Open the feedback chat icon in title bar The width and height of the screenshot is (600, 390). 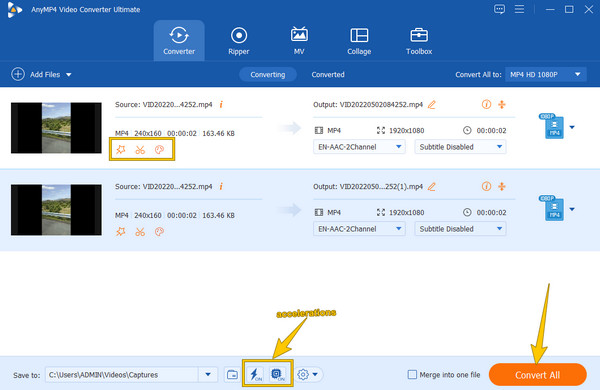tap(499, 9)
